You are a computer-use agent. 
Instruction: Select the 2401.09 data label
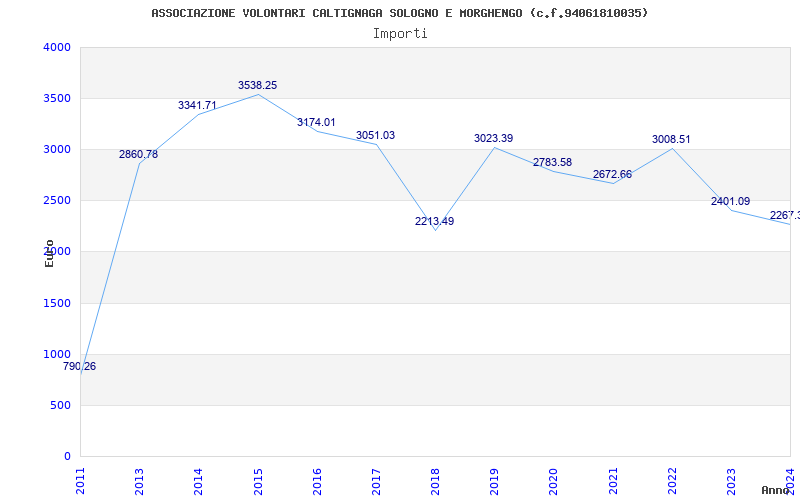click(731, 202)
